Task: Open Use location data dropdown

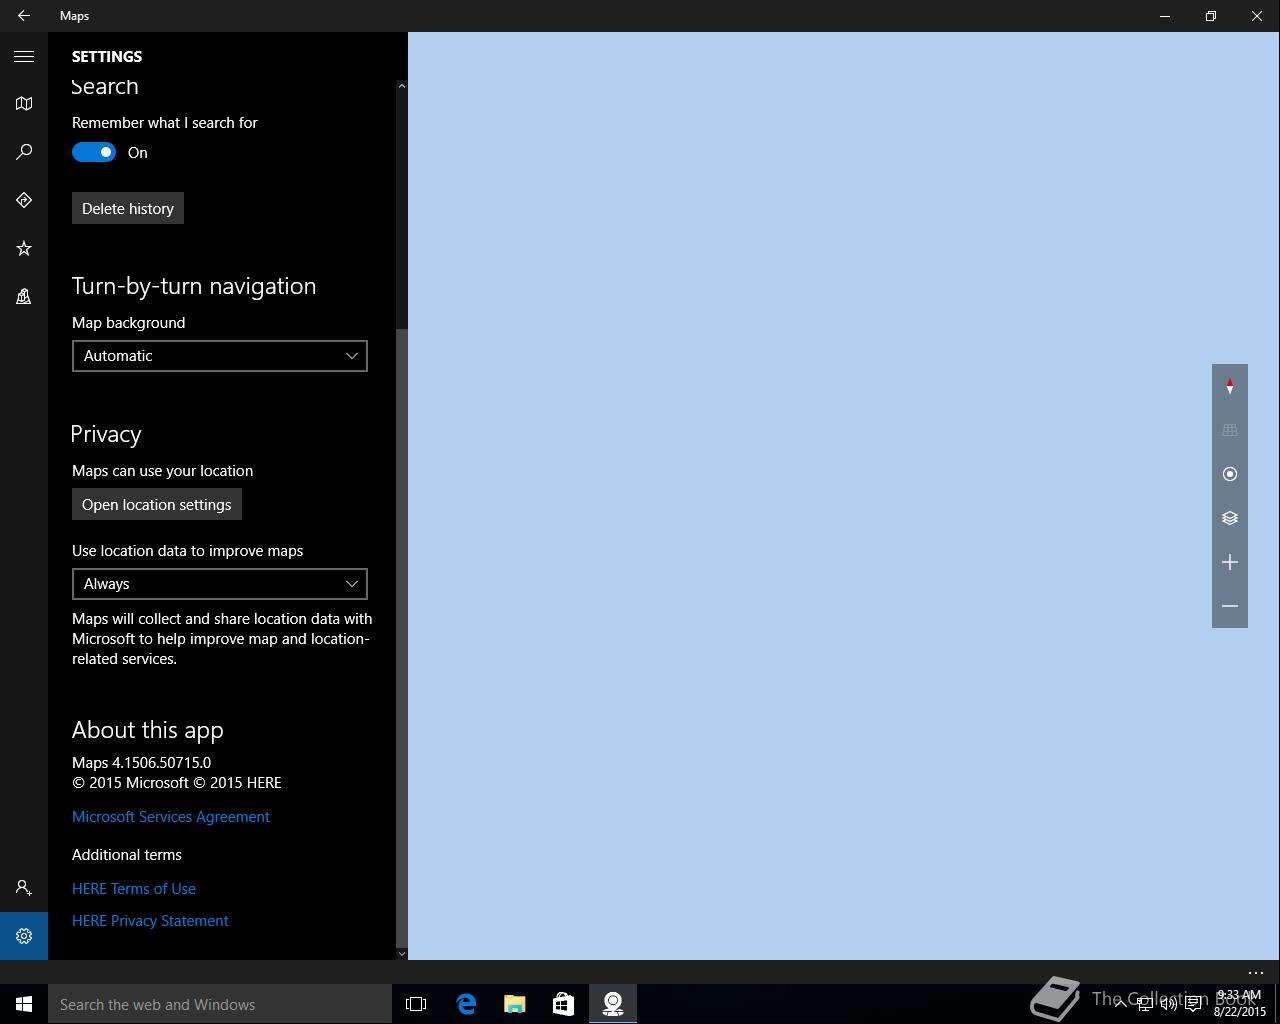Action: click(x=220, y=584)
